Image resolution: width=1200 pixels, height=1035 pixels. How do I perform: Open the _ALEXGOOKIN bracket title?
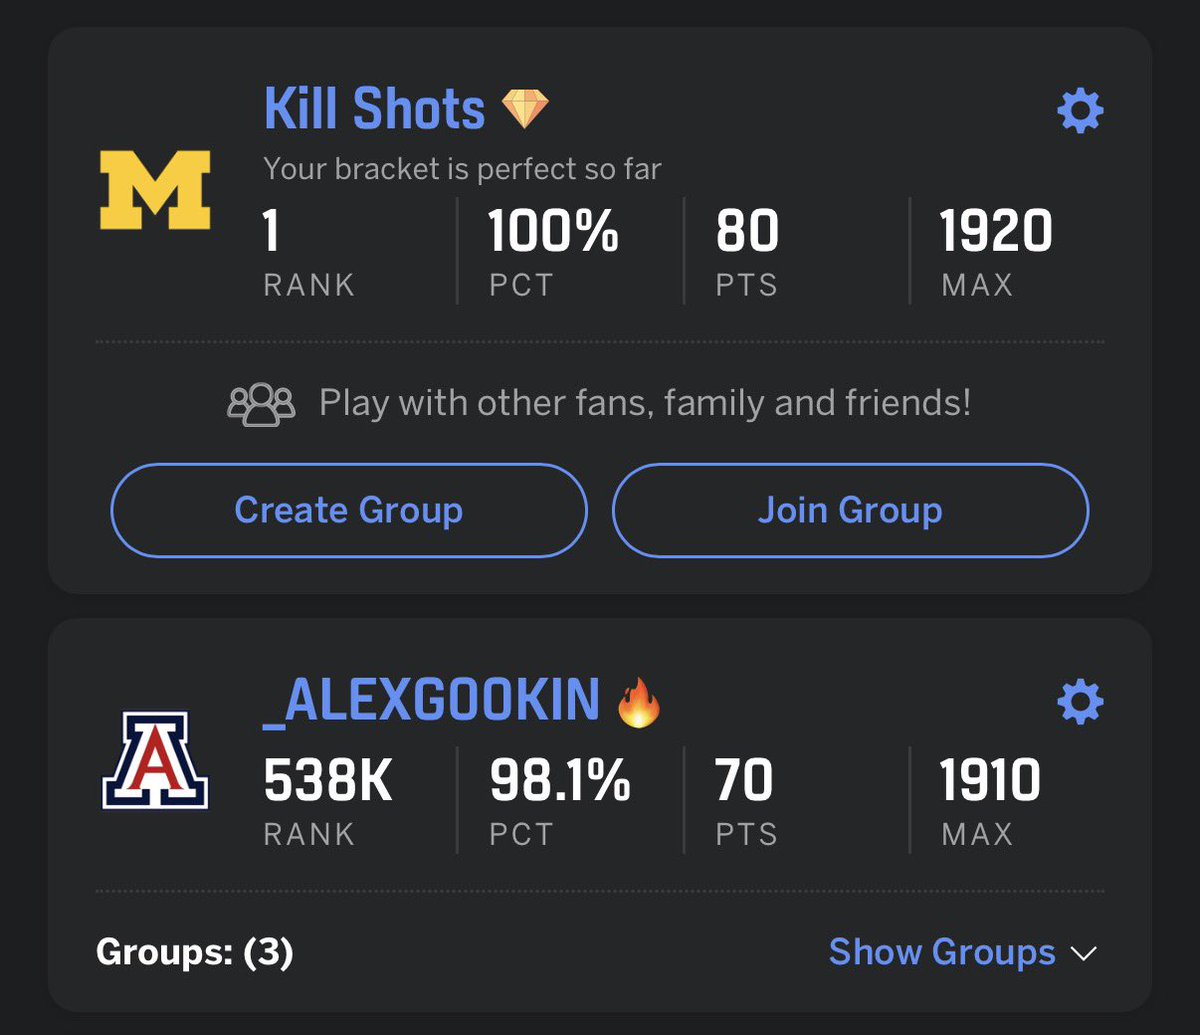(431, 702)
